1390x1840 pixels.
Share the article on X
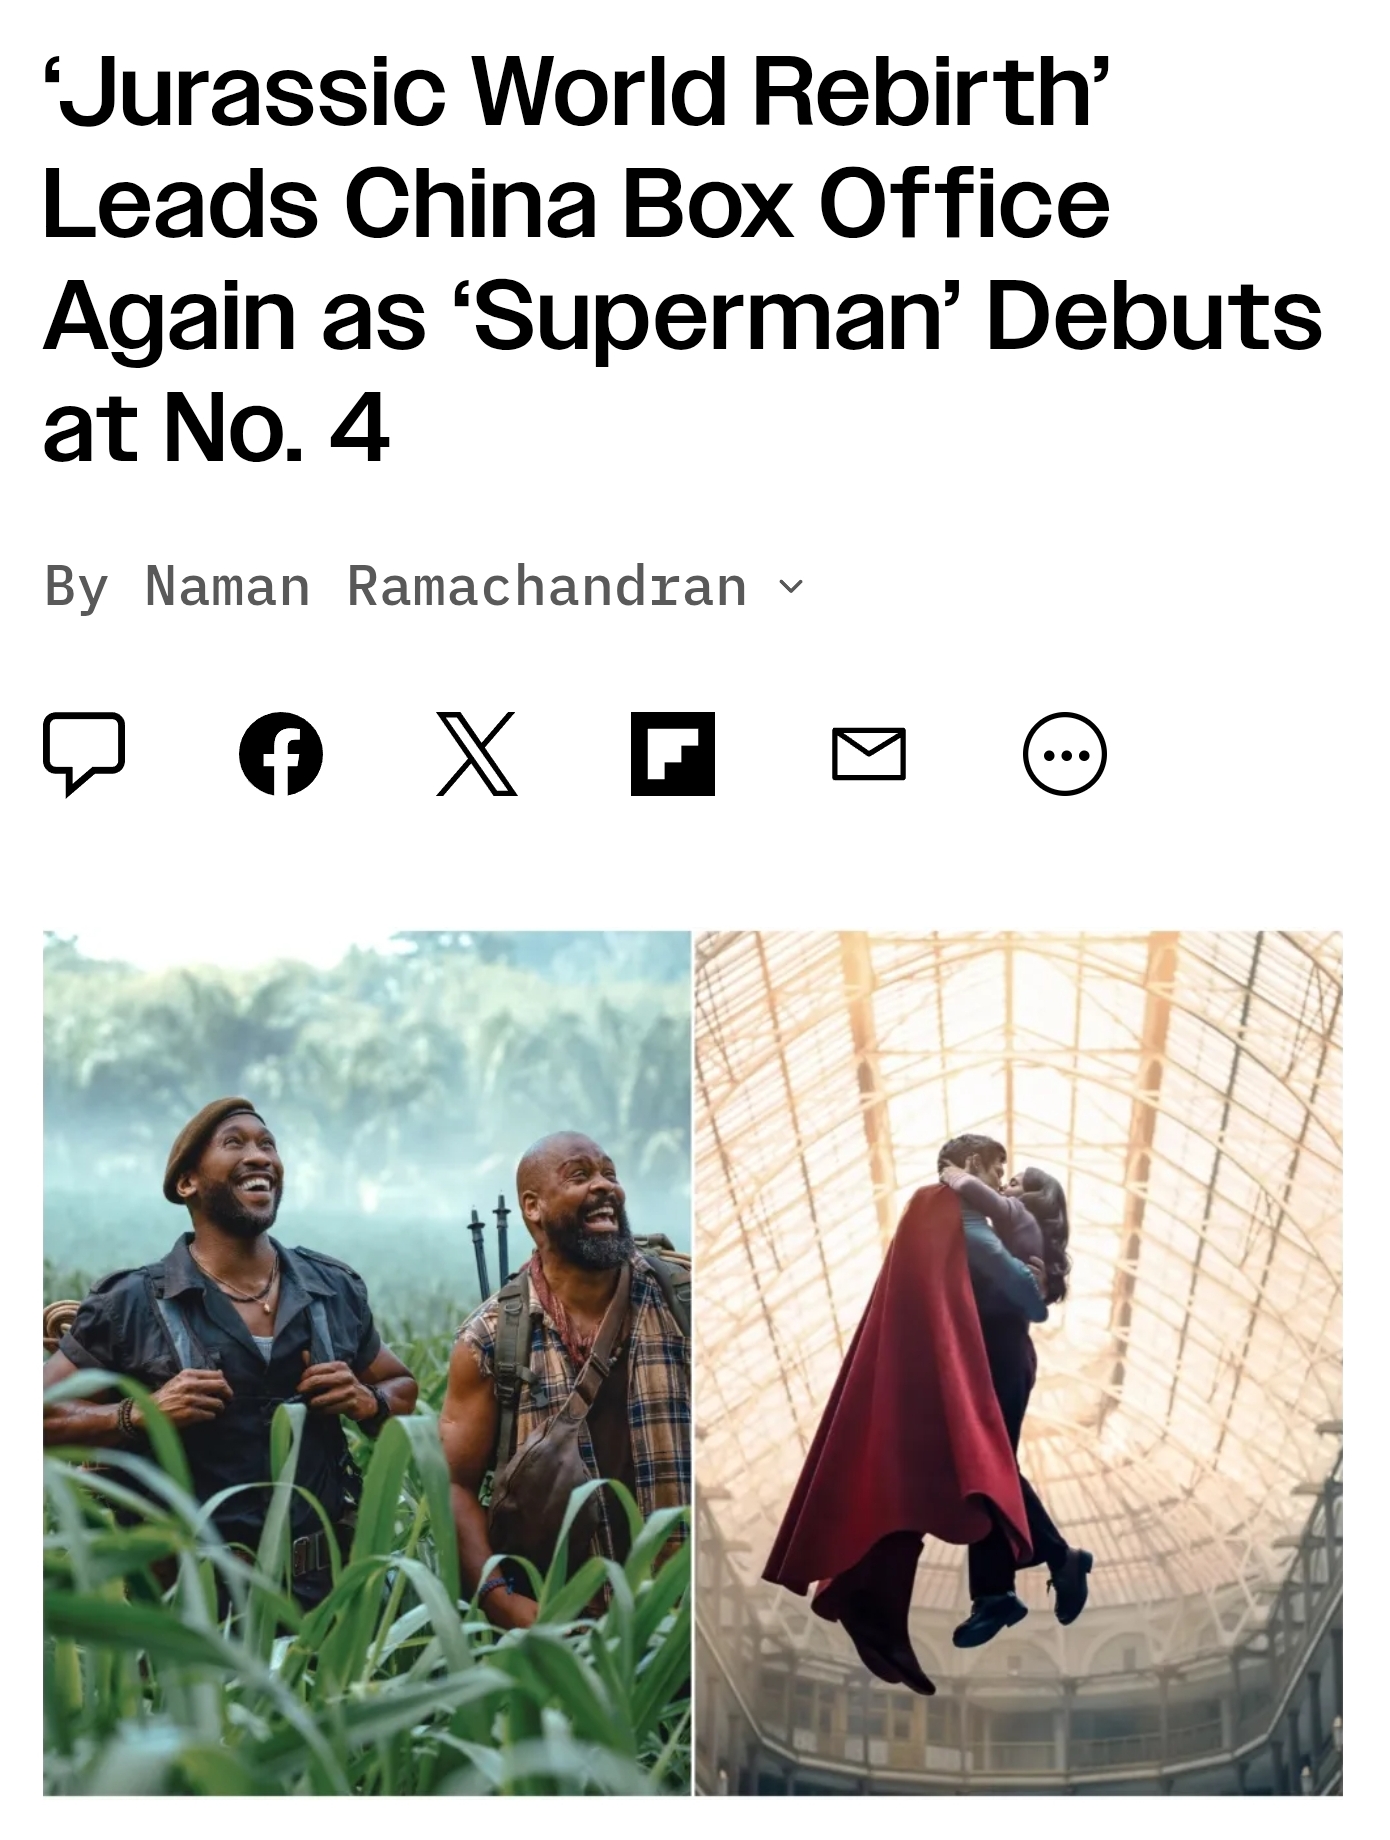477,754
